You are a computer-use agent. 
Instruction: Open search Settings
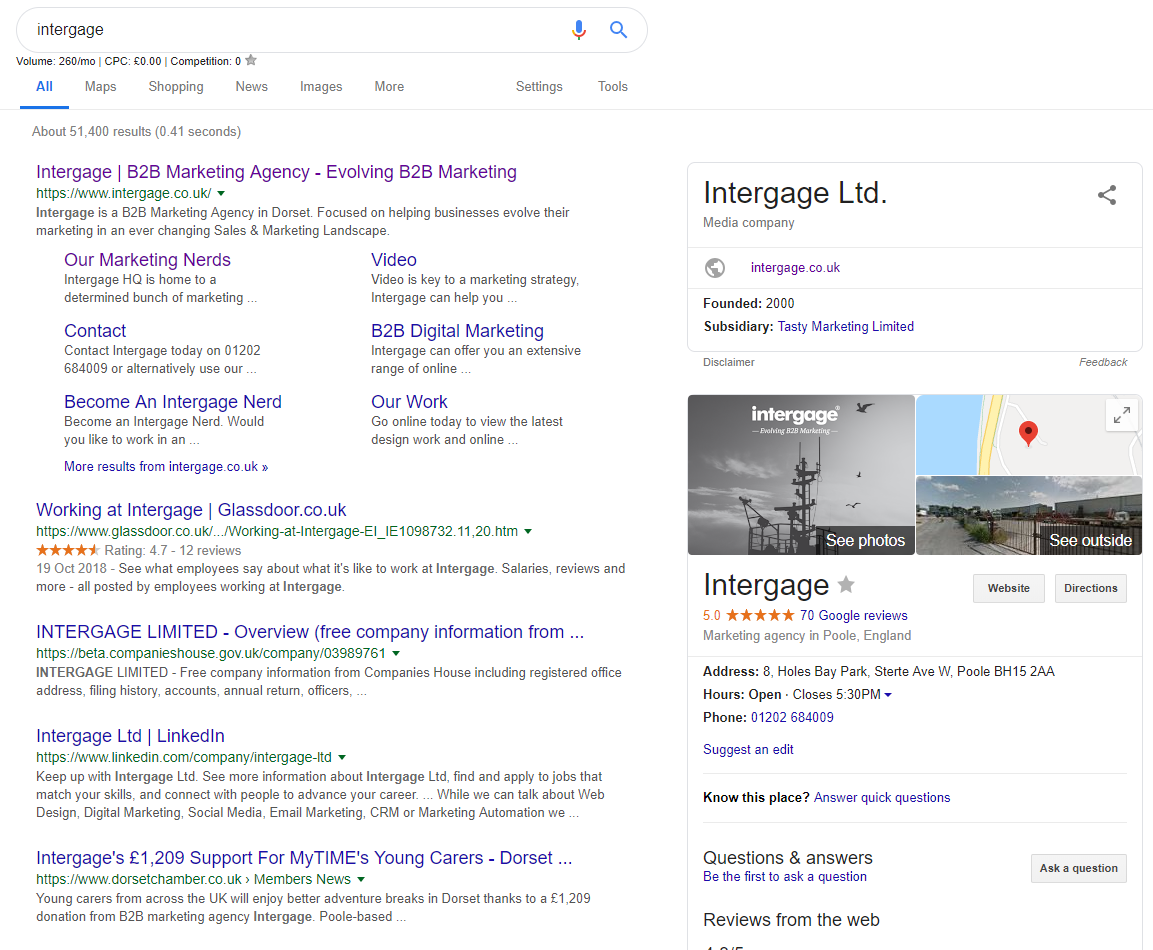tap(539, 87)
